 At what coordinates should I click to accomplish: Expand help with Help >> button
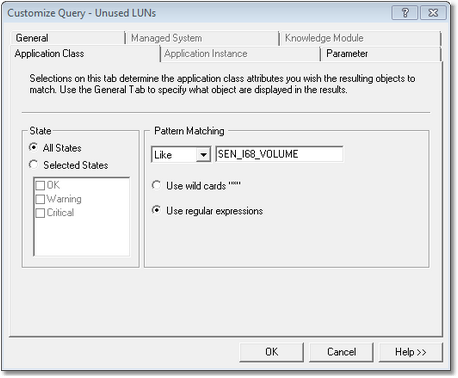coord(411,352)
